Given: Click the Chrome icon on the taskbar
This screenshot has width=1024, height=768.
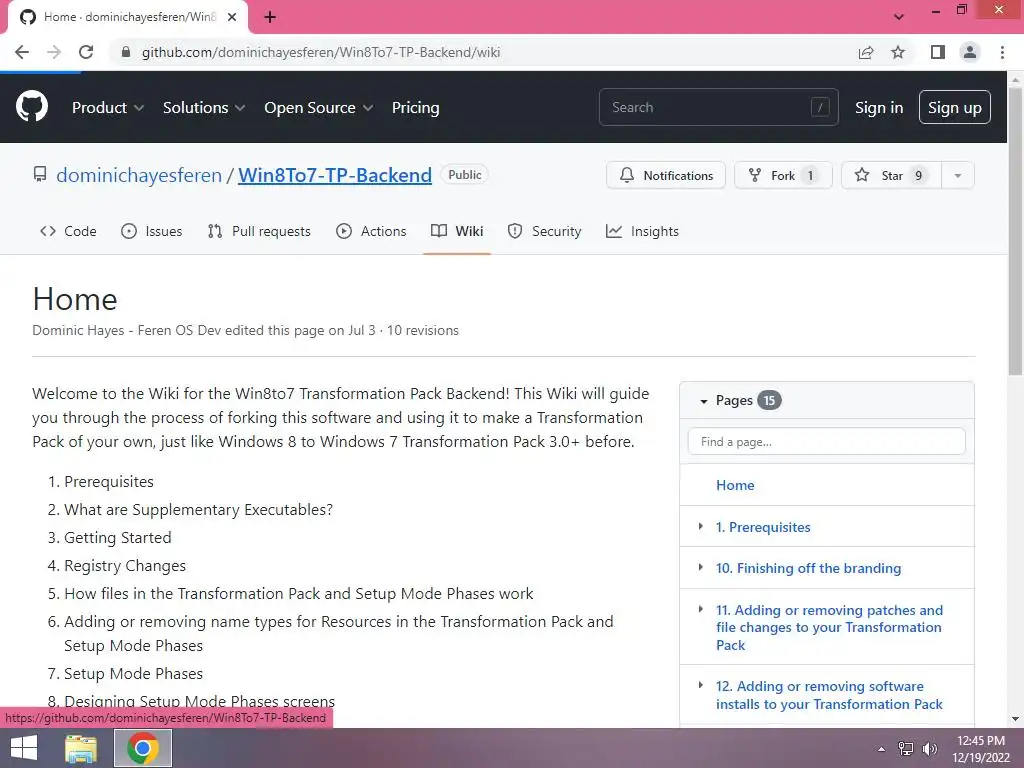Looking at the screenshot, I should (x=143, y=748).
